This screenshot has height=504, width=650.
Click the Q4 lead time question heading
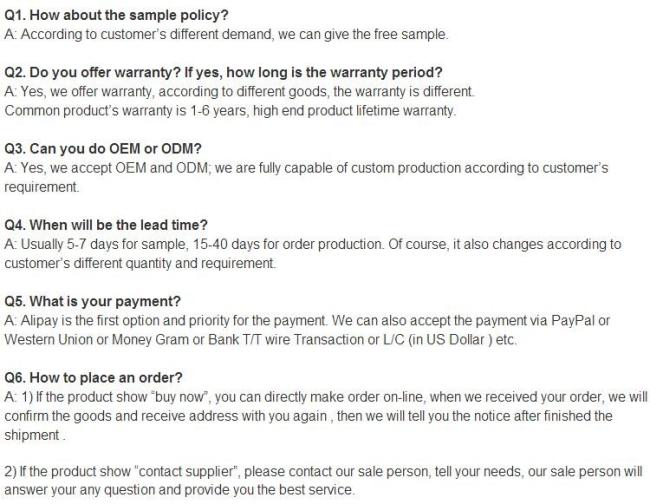[106, 225]
